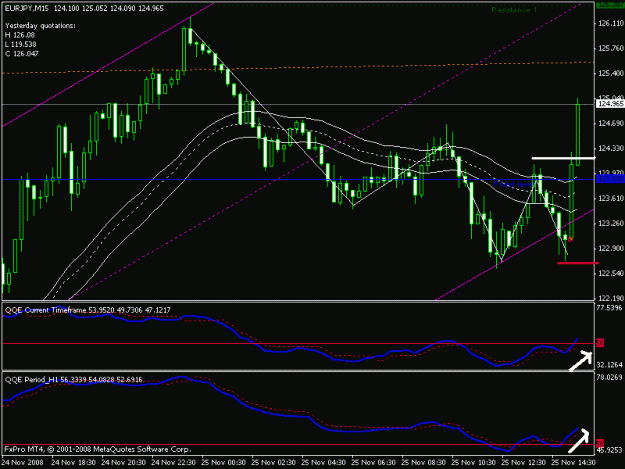625x469 pixels.
Task: Click the small red circle marker near last candles
Action: click(x=570, y=239)
